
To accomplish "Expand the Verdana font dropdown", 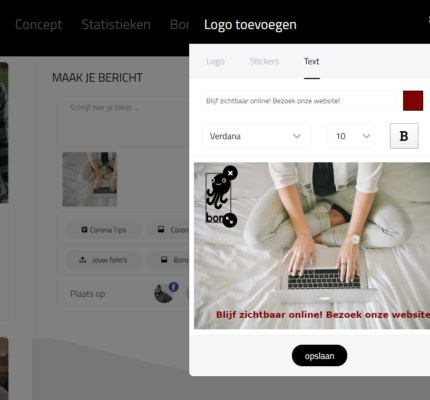I will pos(256,136).
